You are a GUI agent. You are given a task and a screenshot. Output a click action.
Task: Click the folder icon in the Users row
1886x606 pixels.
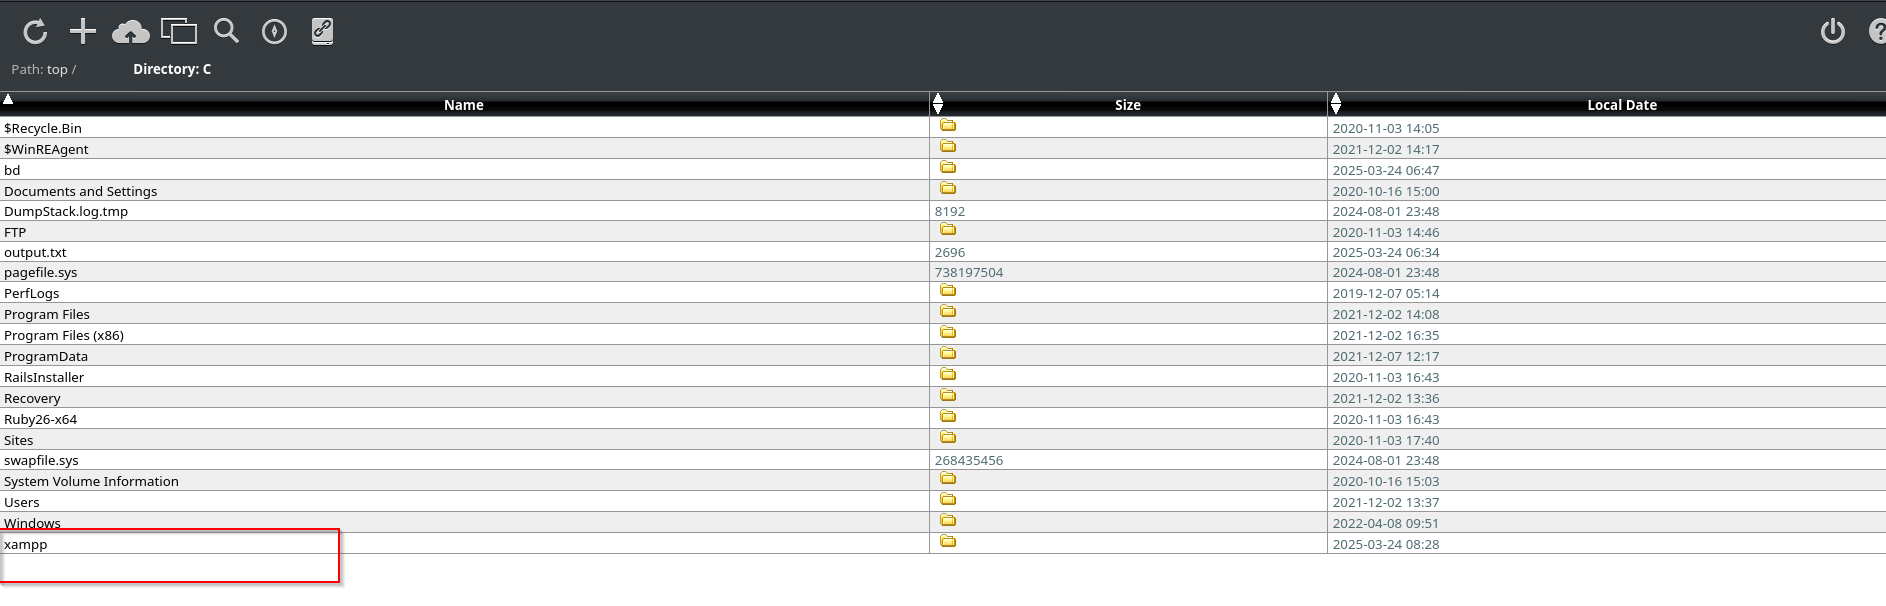[948, 500]
